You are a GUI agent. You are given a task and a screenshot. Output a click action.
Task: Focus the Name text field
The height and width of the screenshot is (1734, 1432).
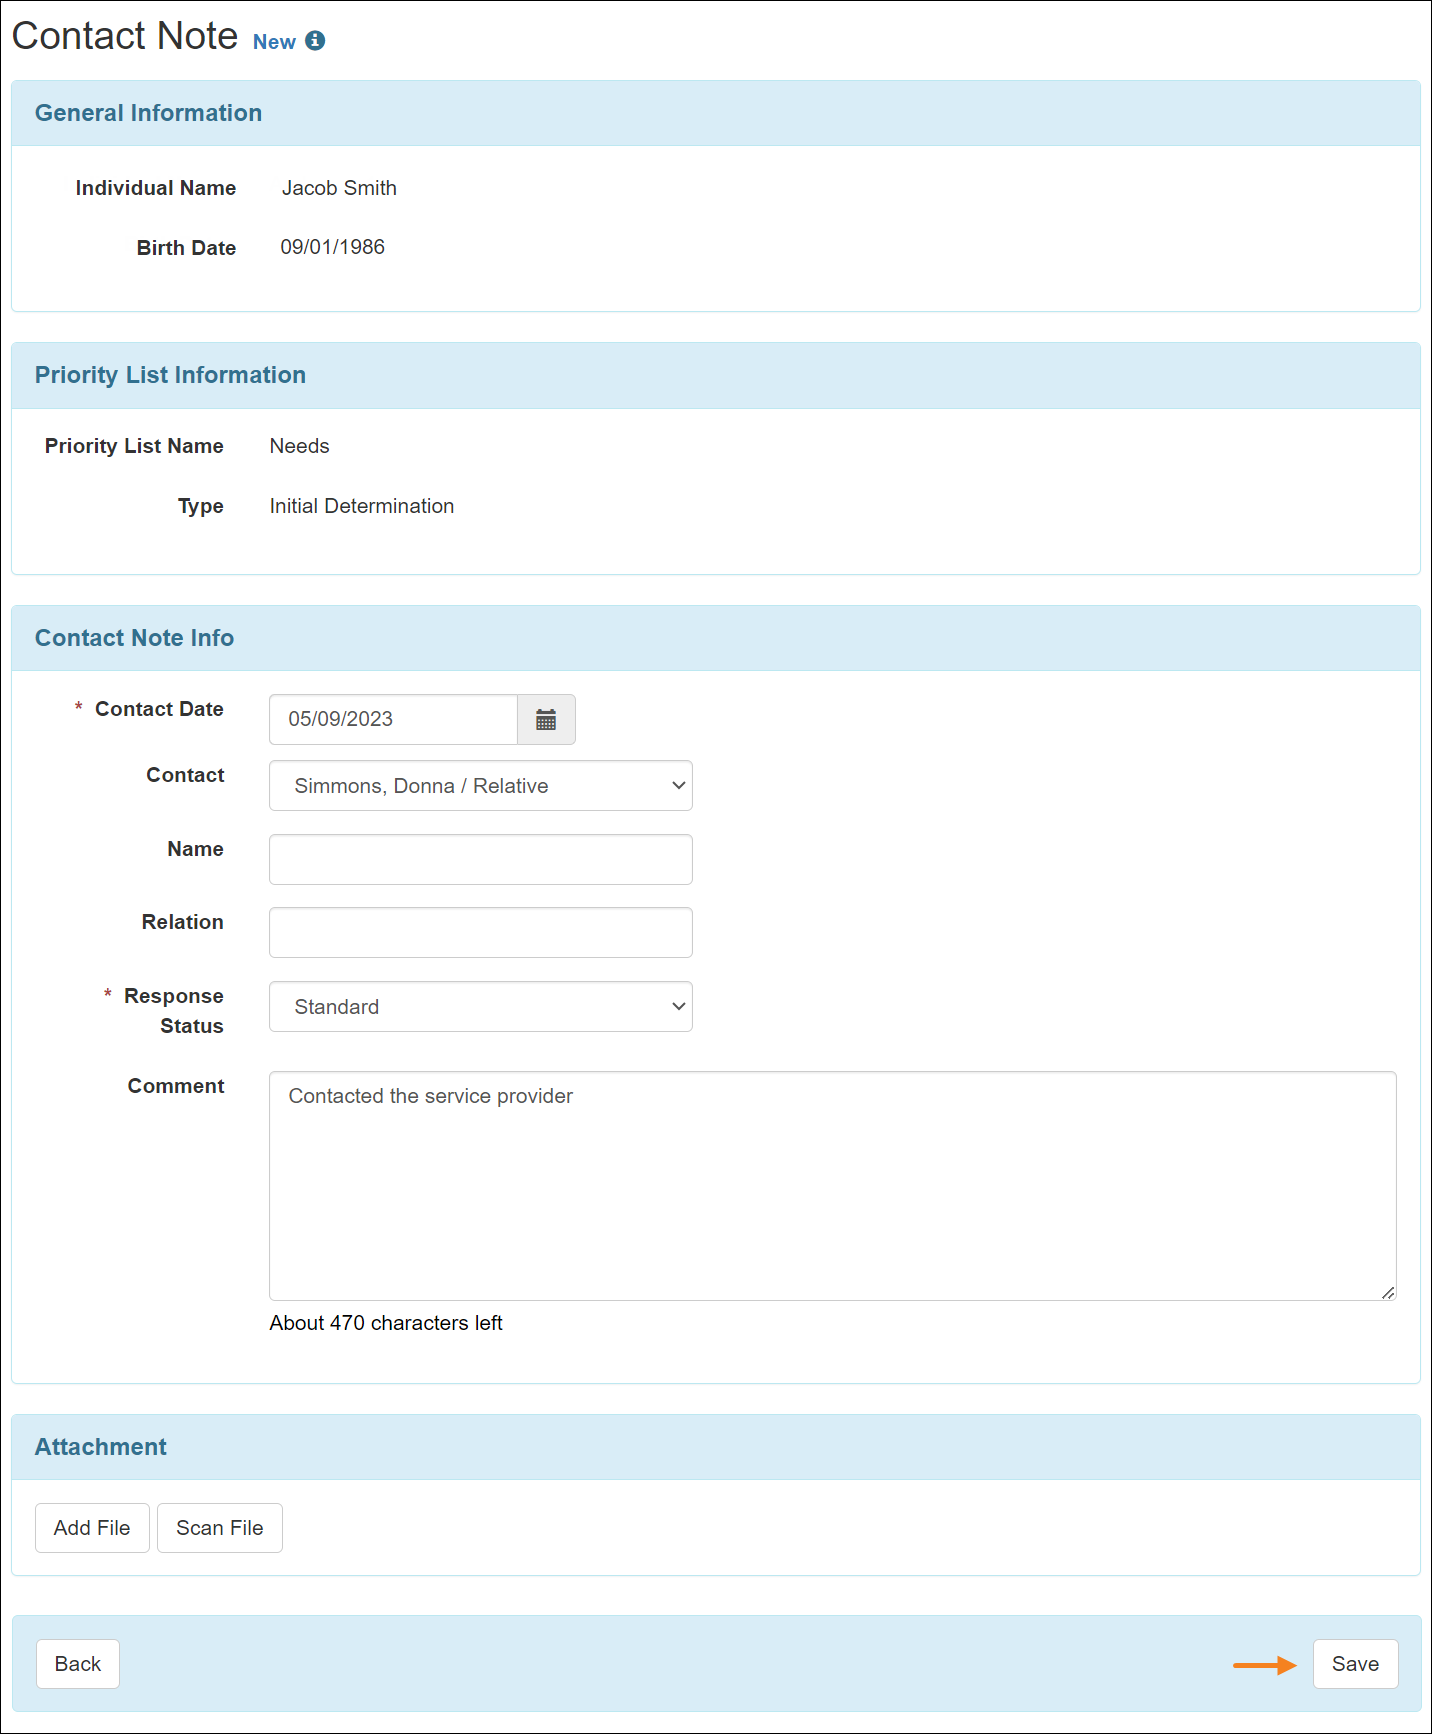tap(480, 860)
